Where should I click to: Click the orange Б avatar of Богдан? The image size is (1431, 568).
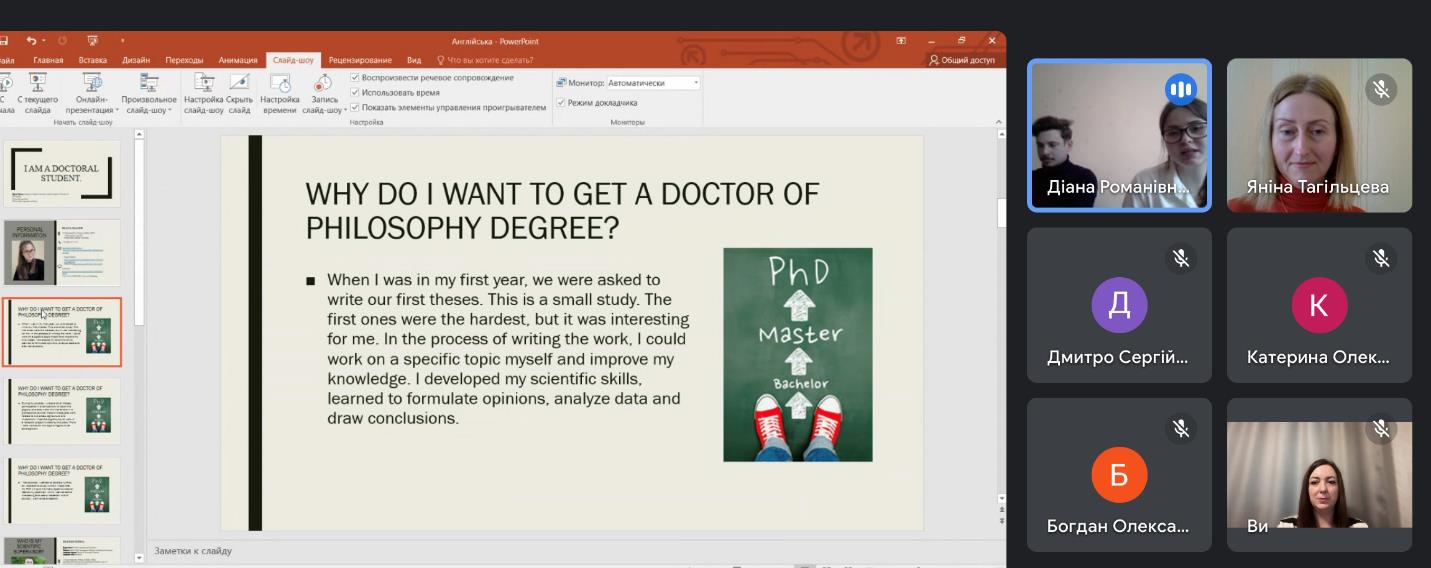(x=1119, y=475)
